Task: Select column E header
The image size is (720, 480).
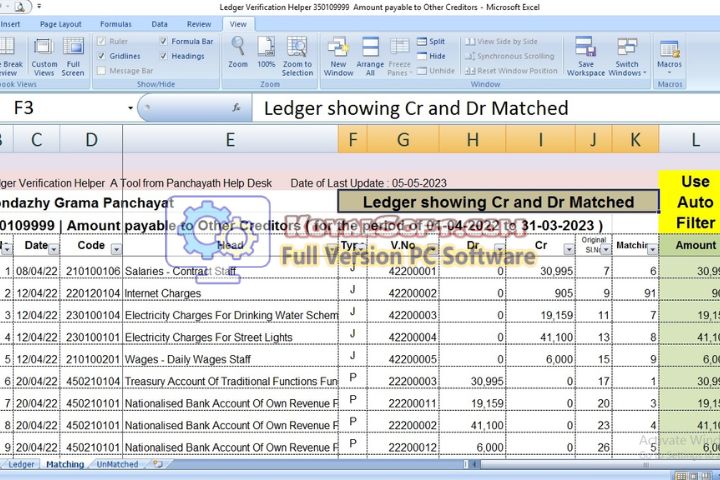Action: (x=231, y=139)
